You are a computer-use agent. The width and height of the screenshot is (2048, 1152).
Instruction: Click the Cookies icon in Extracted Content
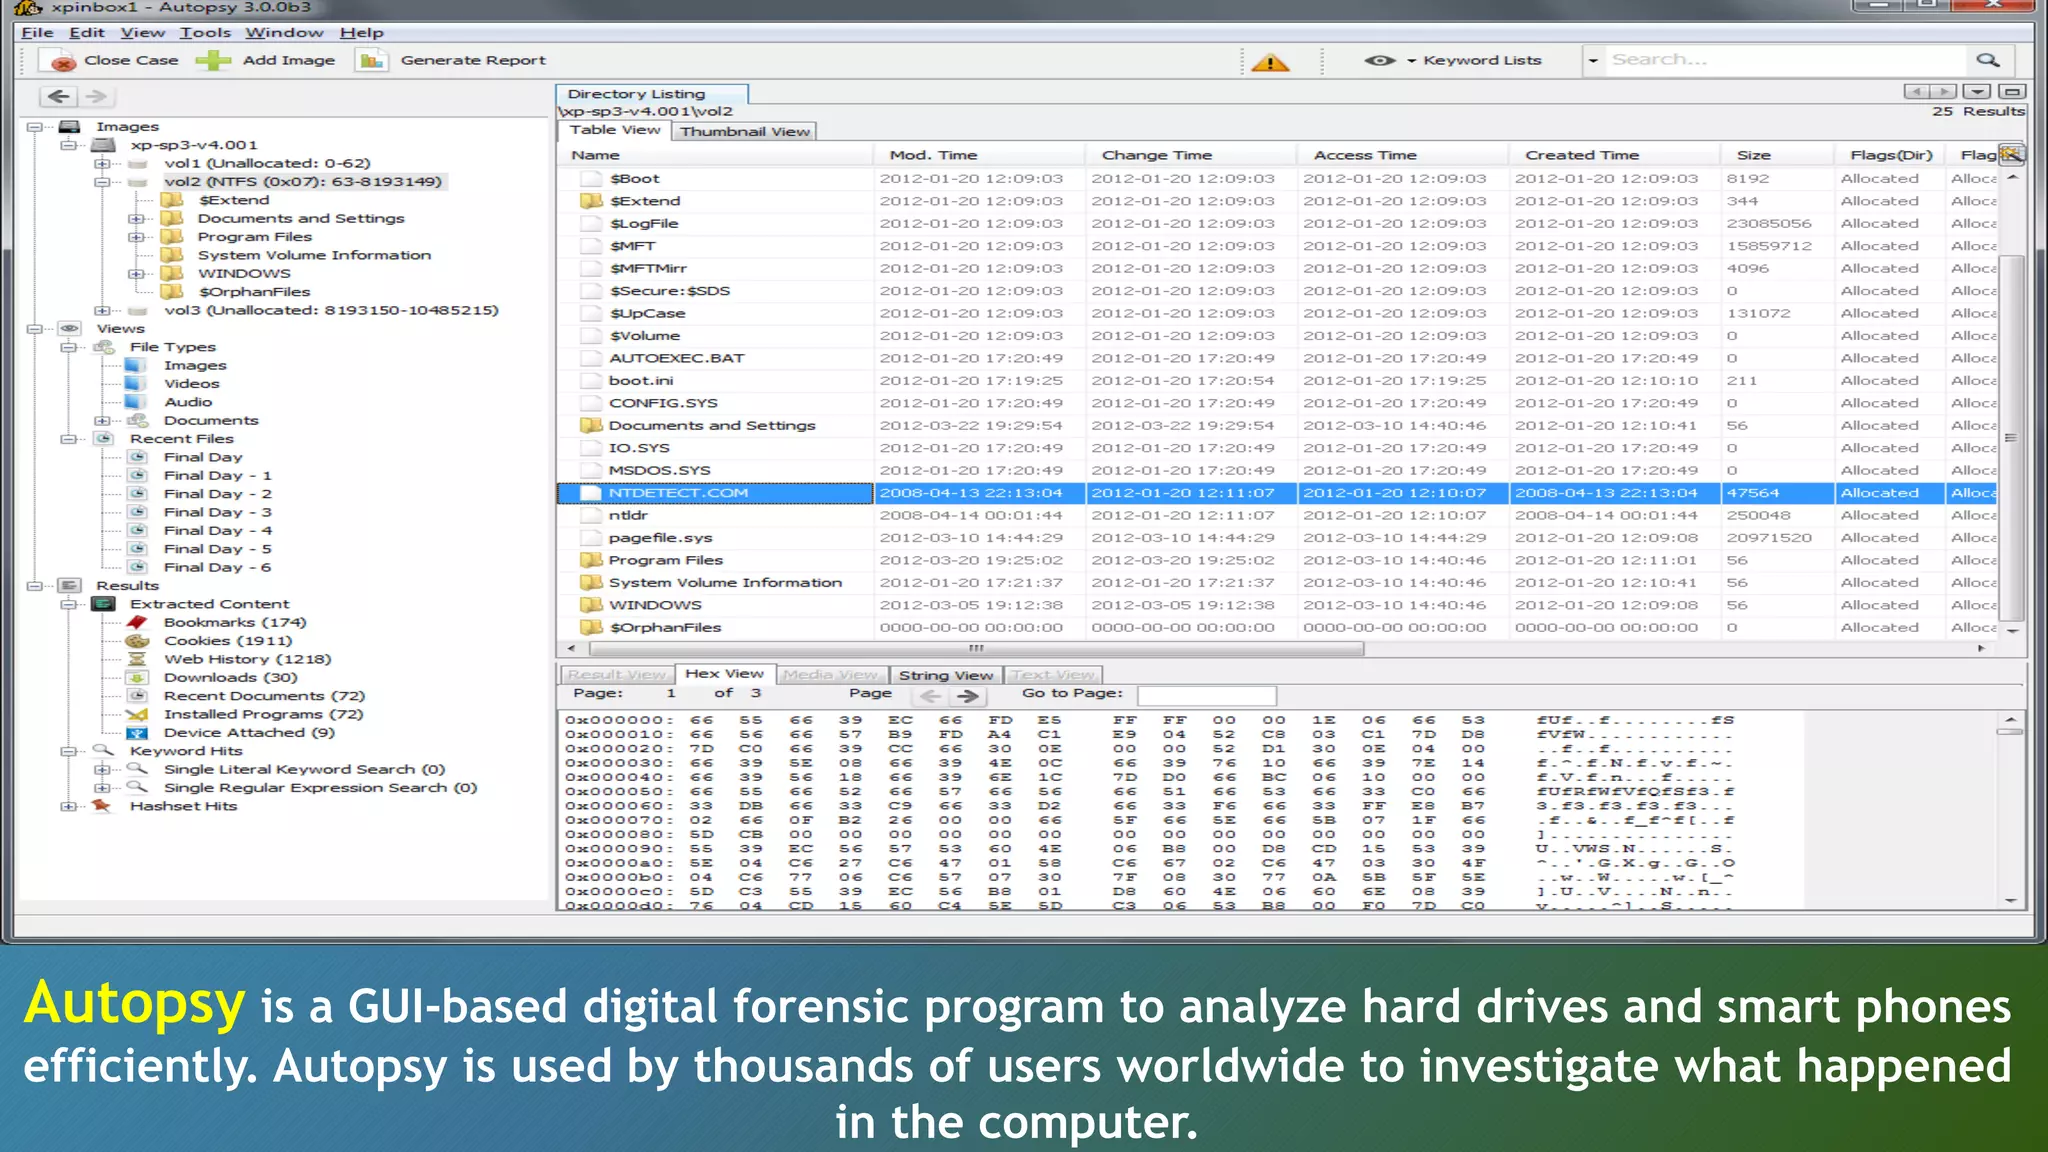tap(137, 641)
